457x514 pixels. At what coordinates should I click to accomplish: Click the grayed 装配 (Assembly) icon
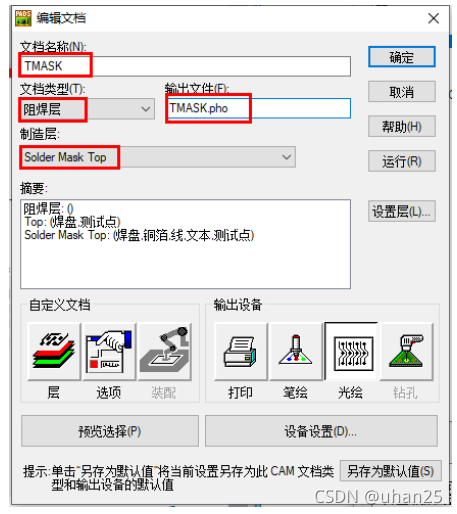[x=165, y=351]
